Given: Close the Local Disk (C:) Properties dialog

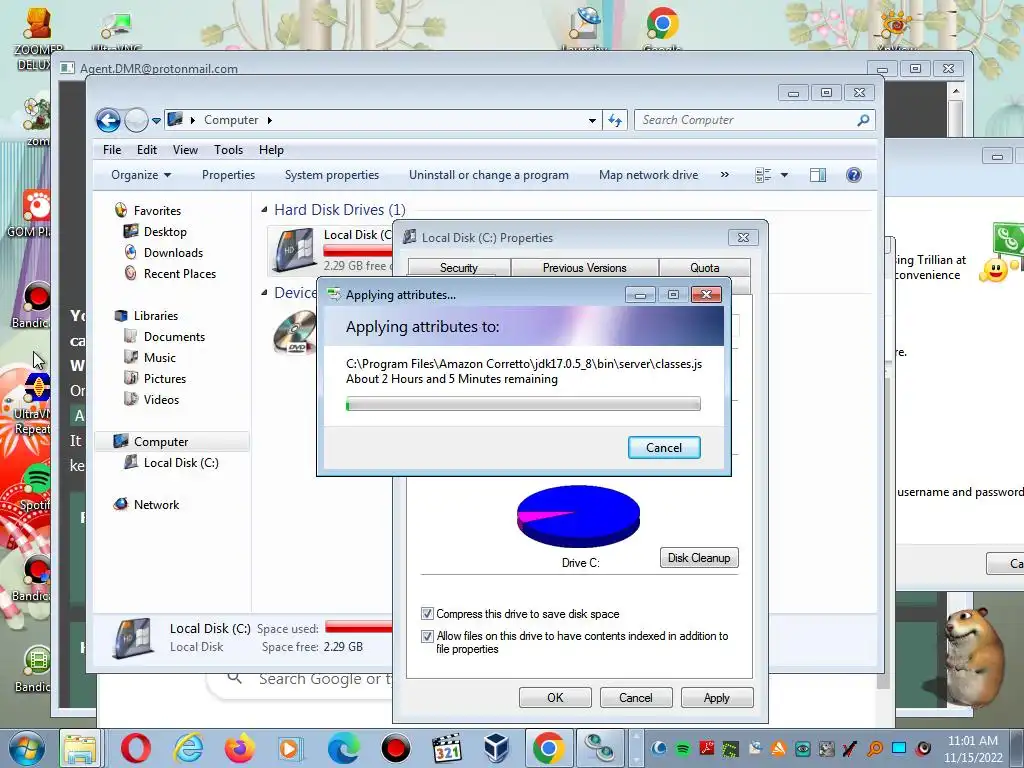Looking at the screenshot, I should [743, 238].
